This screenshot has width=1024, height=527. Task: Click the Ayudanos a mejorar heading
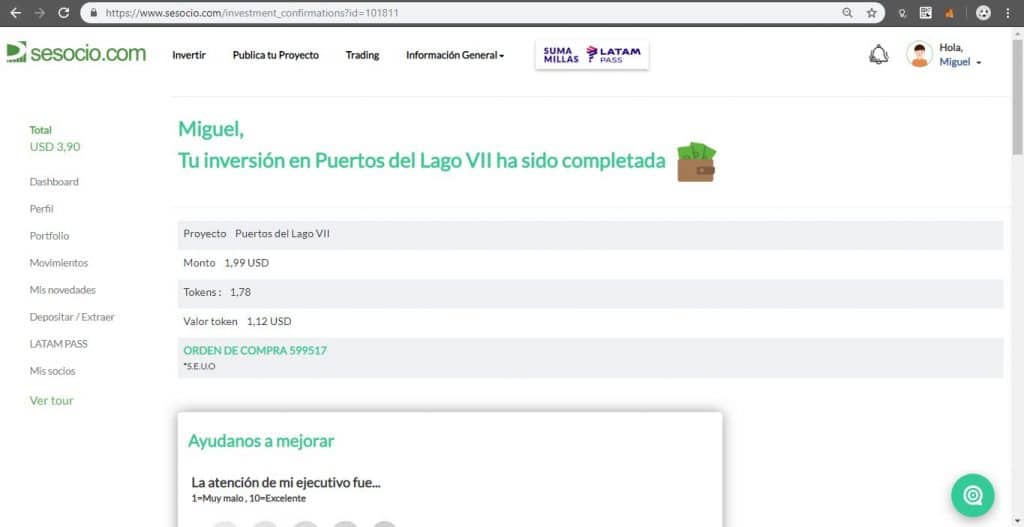click(261, 441)
